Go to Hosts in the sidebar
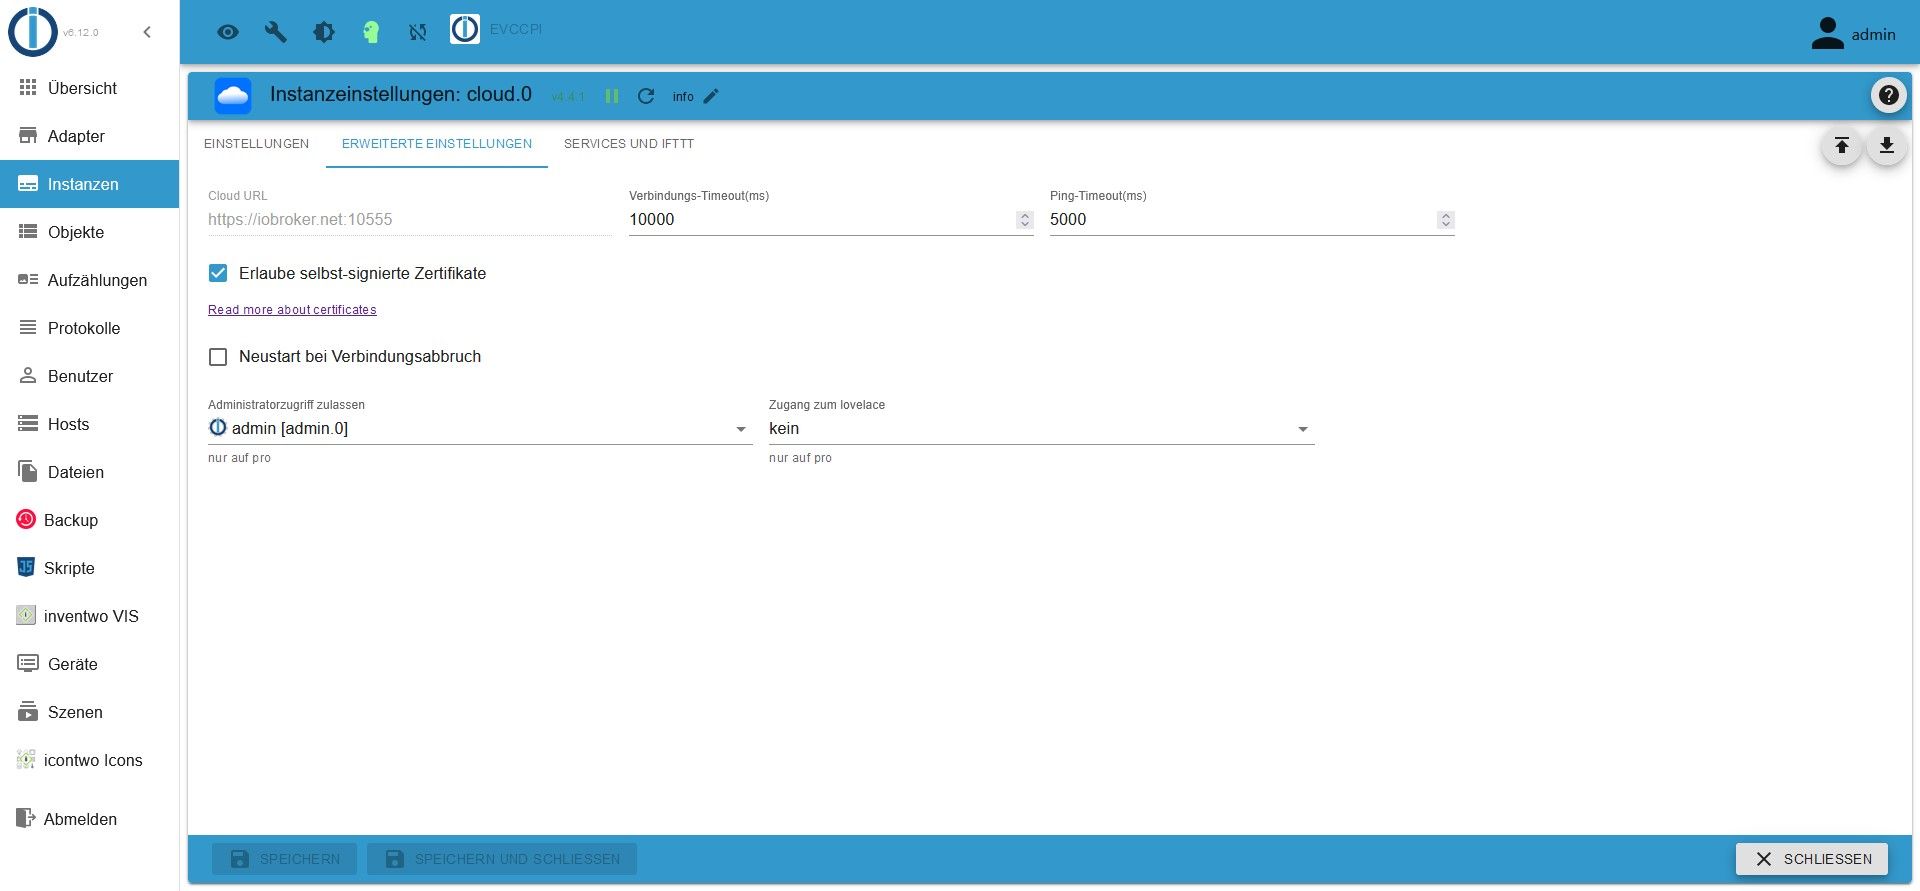 89,424
